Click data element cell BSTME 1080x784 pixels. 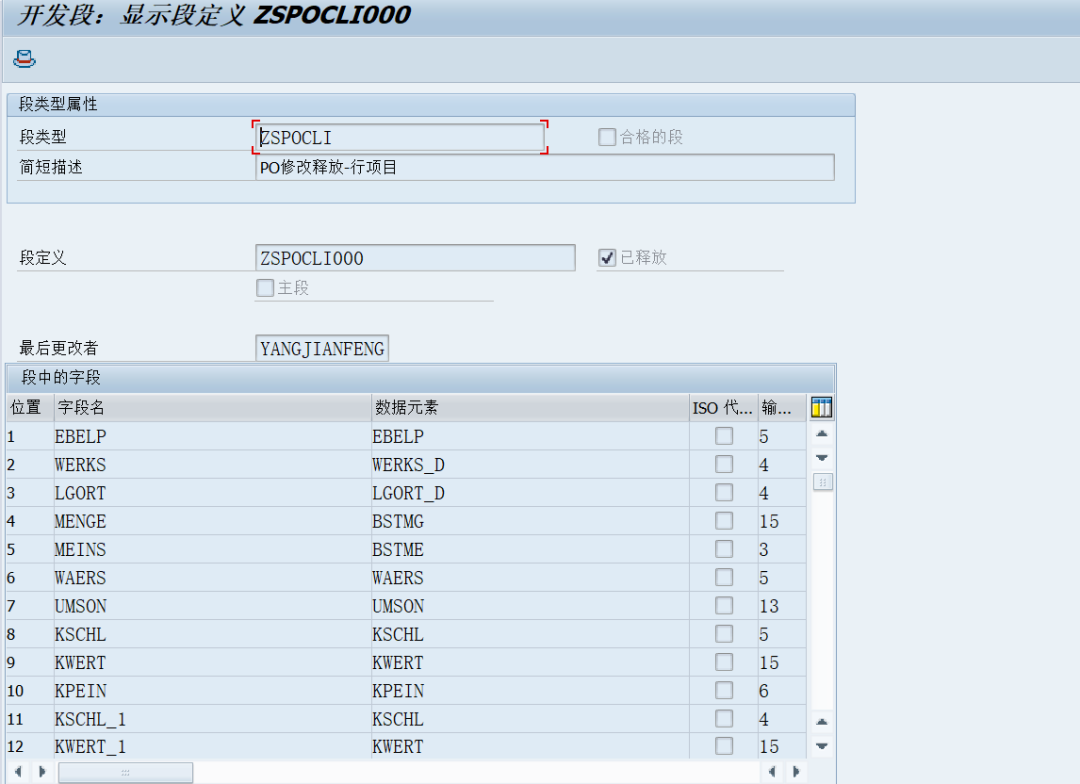click(530, 549)
